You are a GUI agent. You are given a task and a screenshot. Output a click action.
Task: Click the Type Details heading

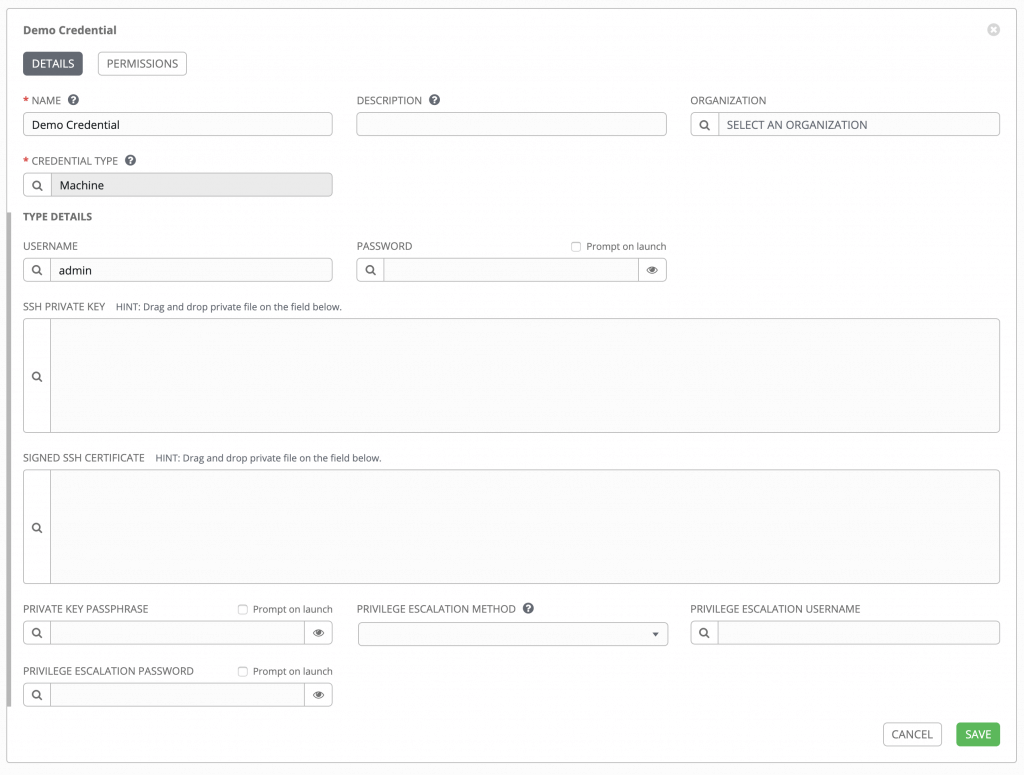coord(57,217)
